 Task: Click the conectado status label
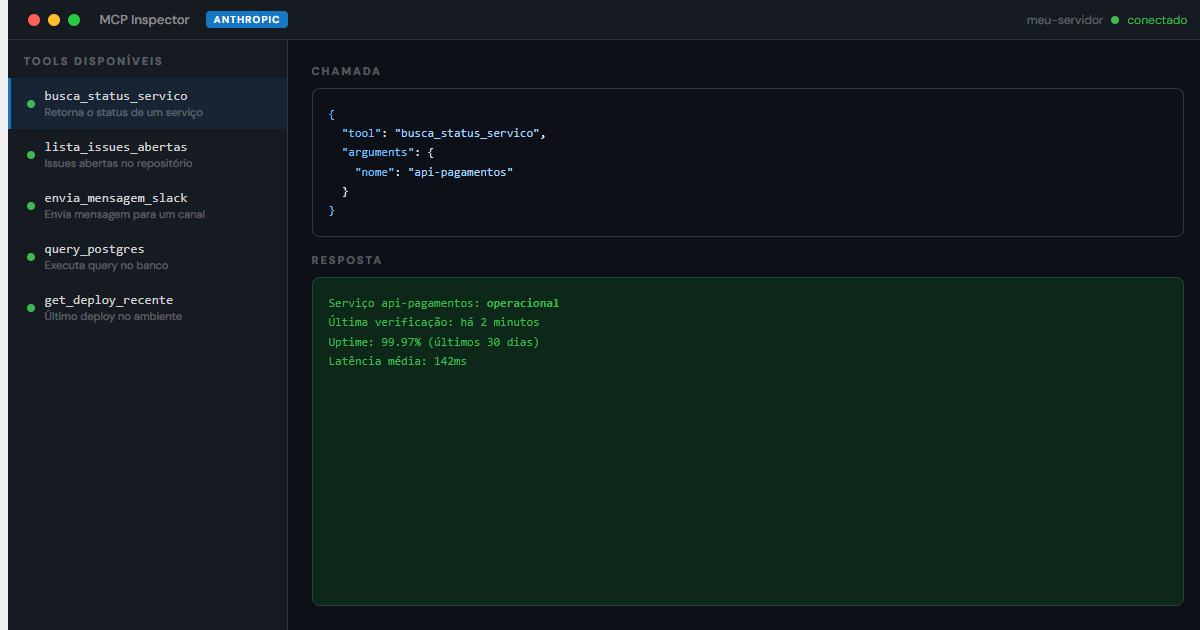pos(1157,20)
